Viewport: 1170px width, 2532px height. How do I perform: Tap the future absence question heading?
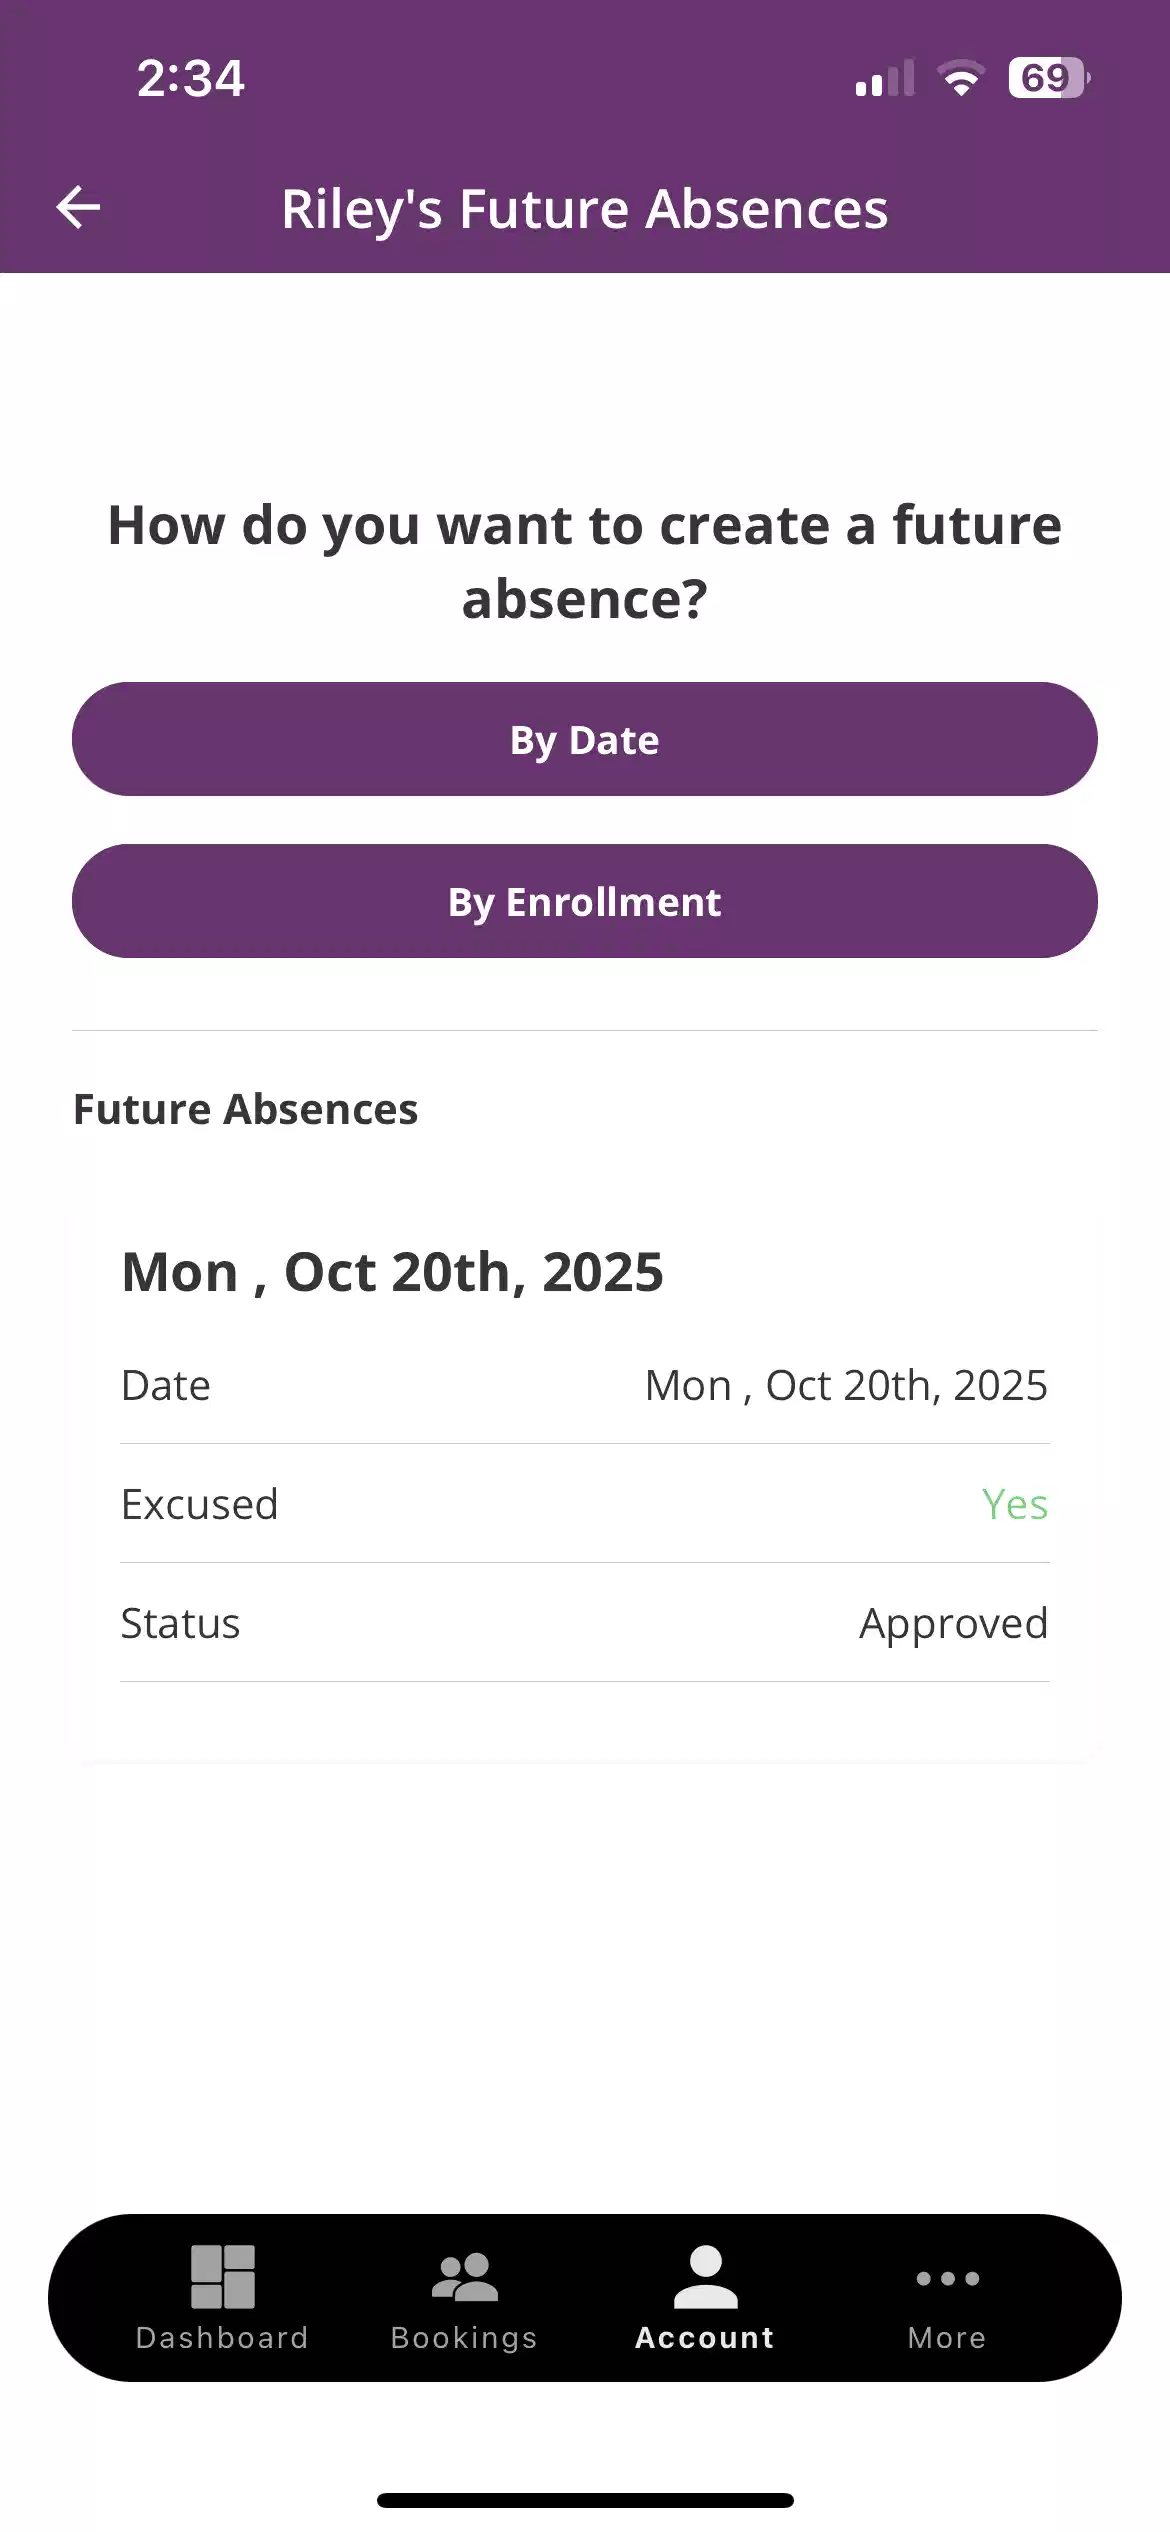click(x=585, y=562)
